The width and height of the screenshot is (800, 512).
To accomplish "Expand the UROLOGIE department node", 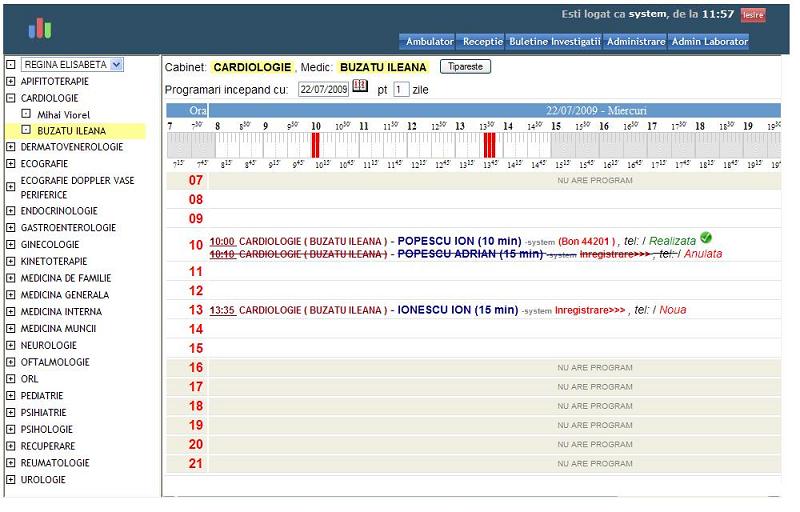I will [11, 480].
